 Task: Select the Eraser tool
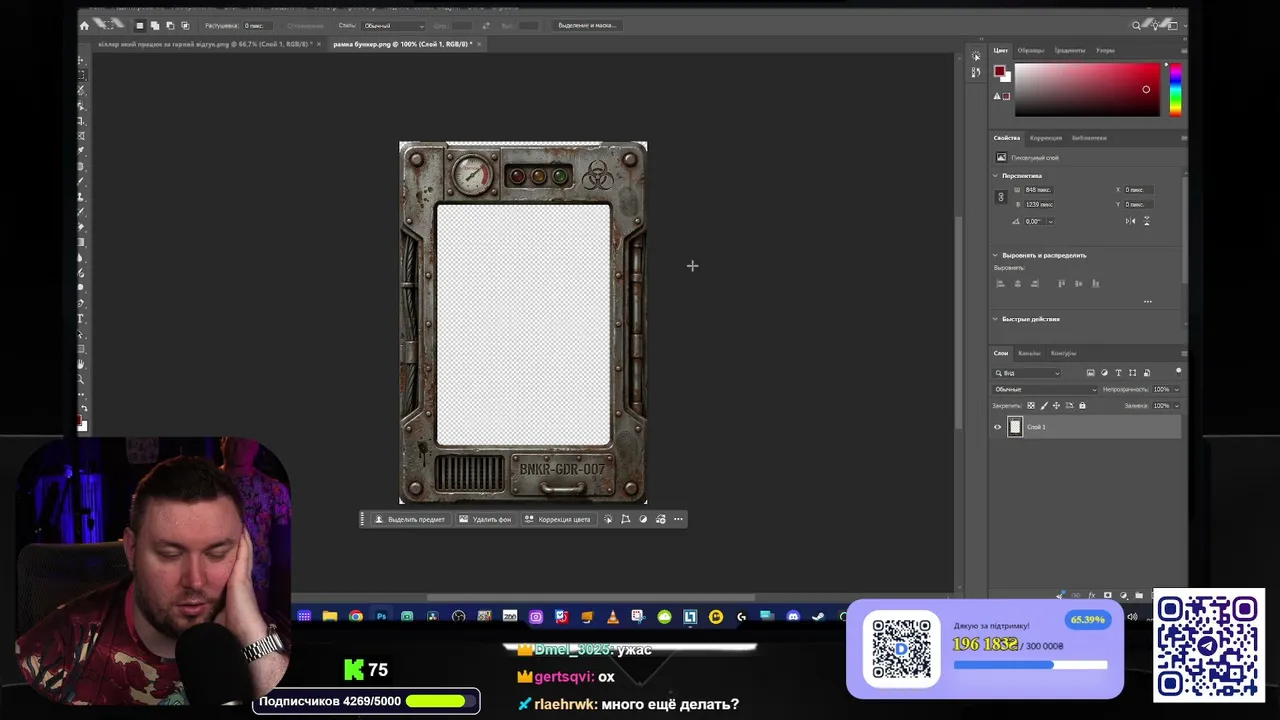click(82, 227)
